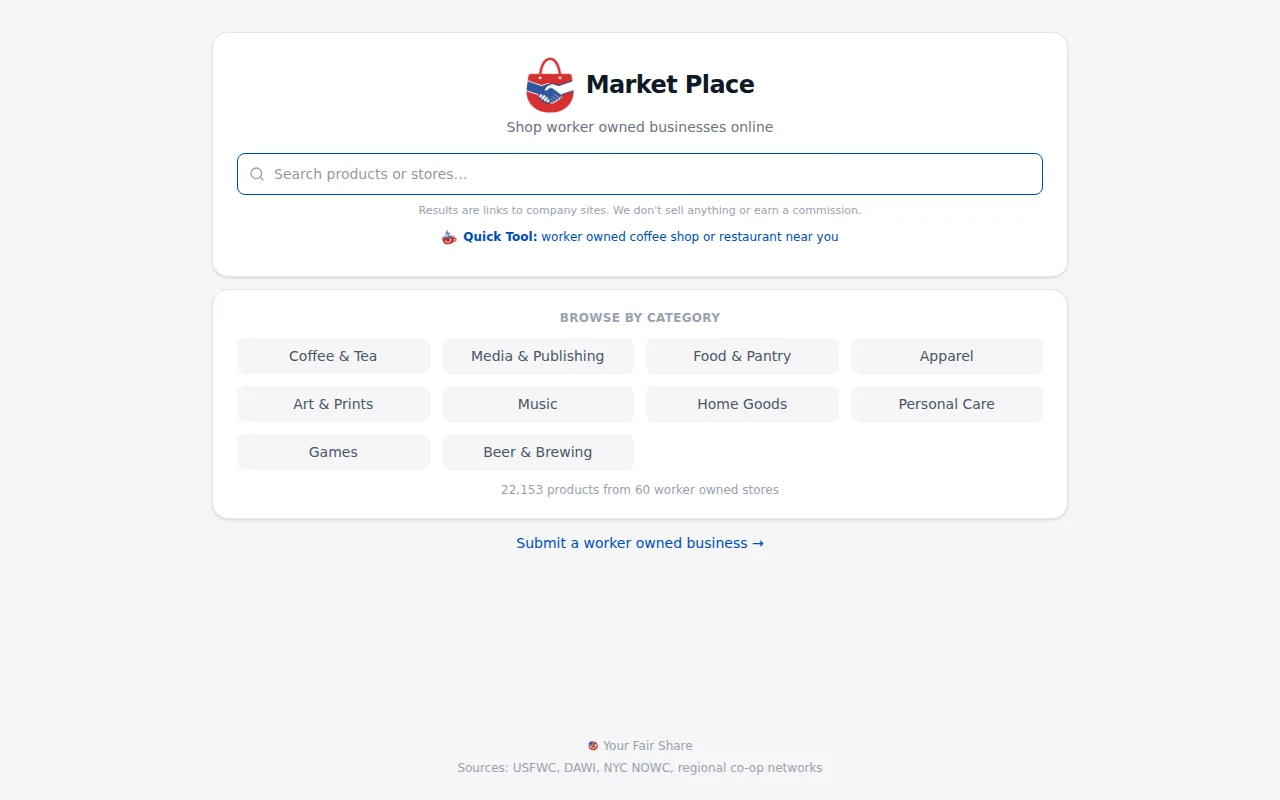Click 'Shop worker owned businesses online' tagline

tap(640, 127)
